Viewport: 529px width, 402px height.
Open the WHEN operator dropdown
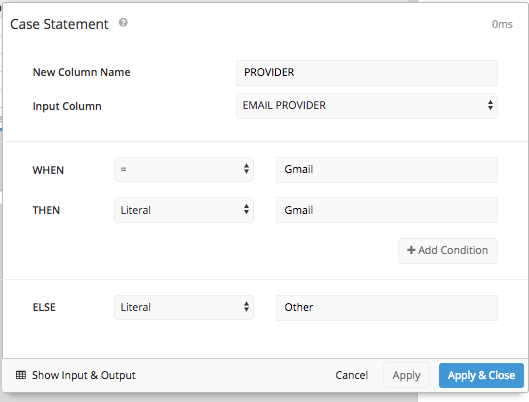(x=184, y=169)
